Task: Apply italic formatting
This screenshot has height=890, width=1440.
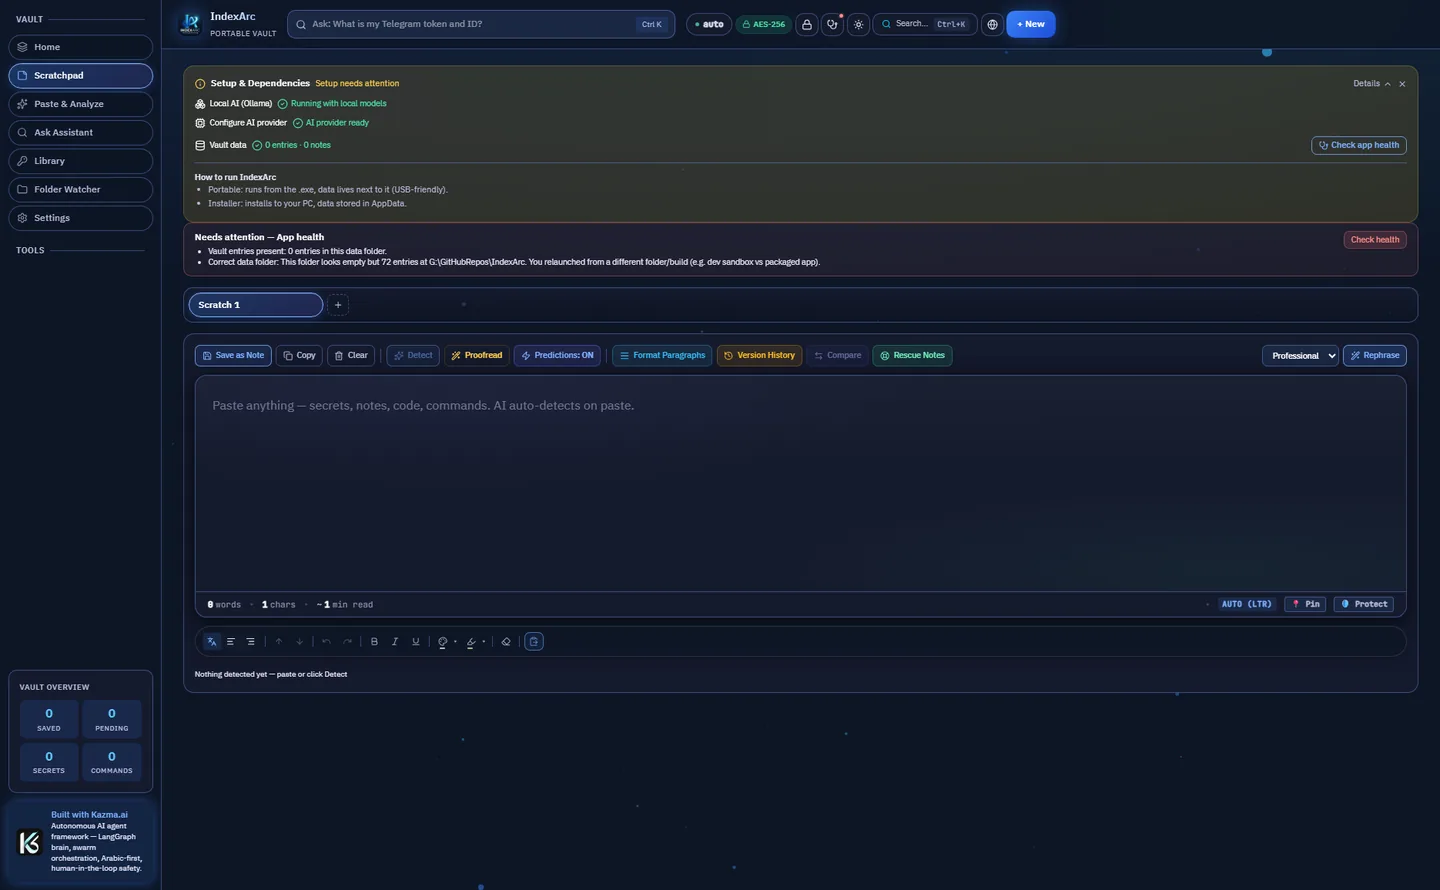Action: click(x=395, y=642)
